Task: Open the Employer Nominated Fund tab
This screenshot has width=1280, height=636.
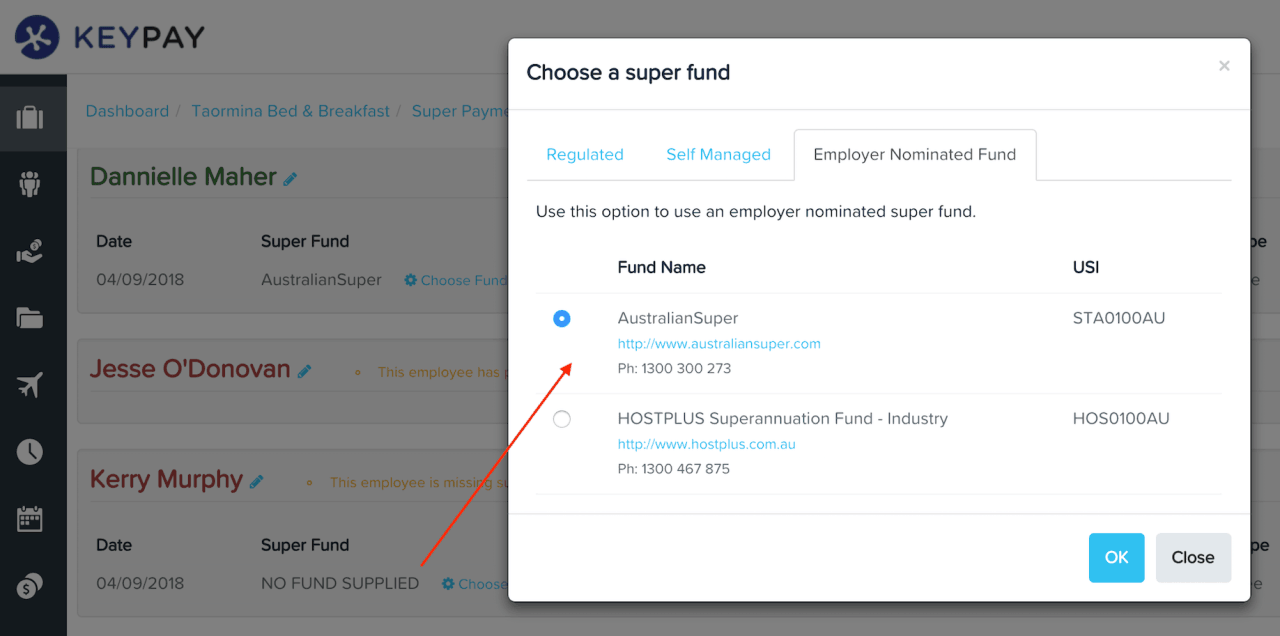Action: click(x=913, y=154)
